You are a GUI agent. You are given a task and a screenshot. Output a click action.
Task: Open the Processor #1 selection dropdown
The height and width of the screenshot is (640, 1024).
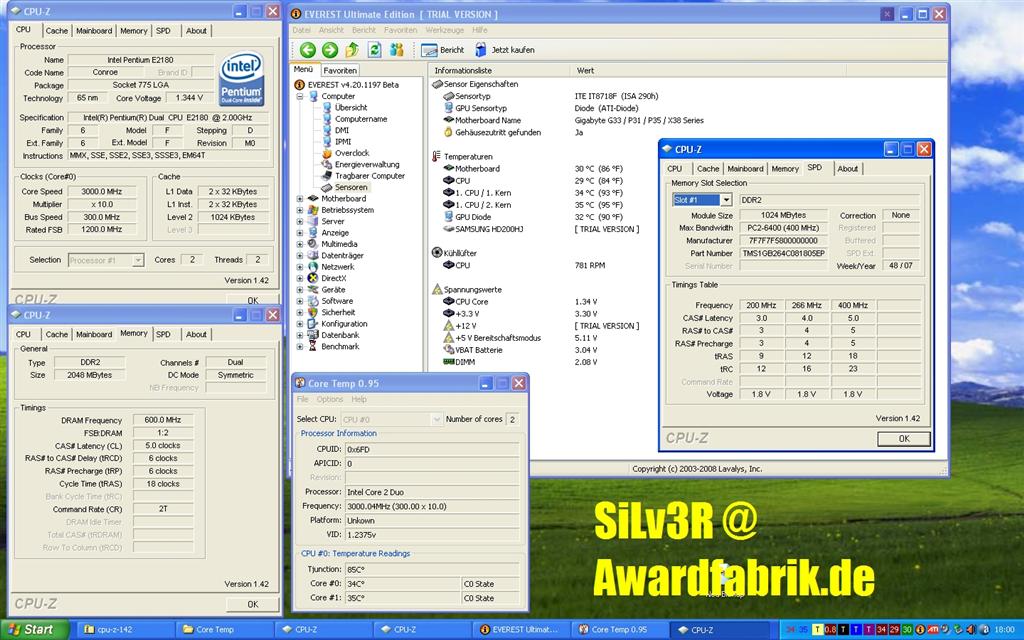pos(138,260)
